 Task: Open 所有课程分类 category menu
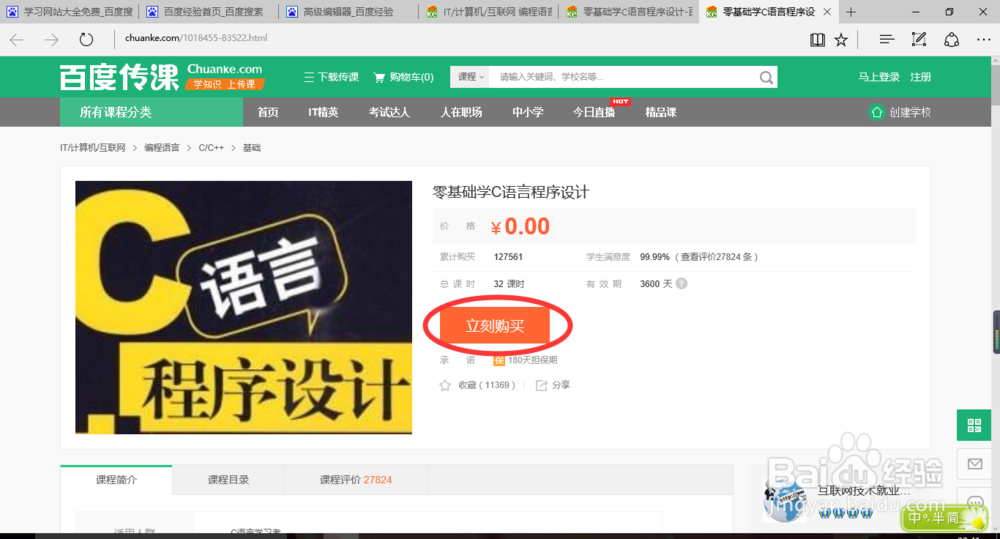(151, 112)
